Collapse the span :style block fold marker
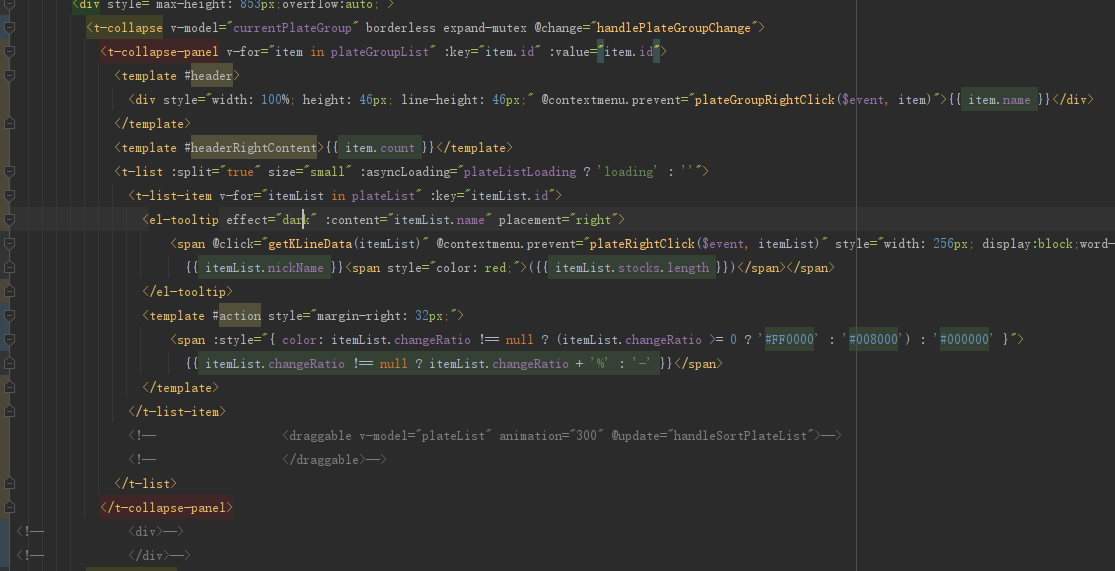Viewport: 1115px width, 571px height. pyautogui.click(x=9, y=339)
